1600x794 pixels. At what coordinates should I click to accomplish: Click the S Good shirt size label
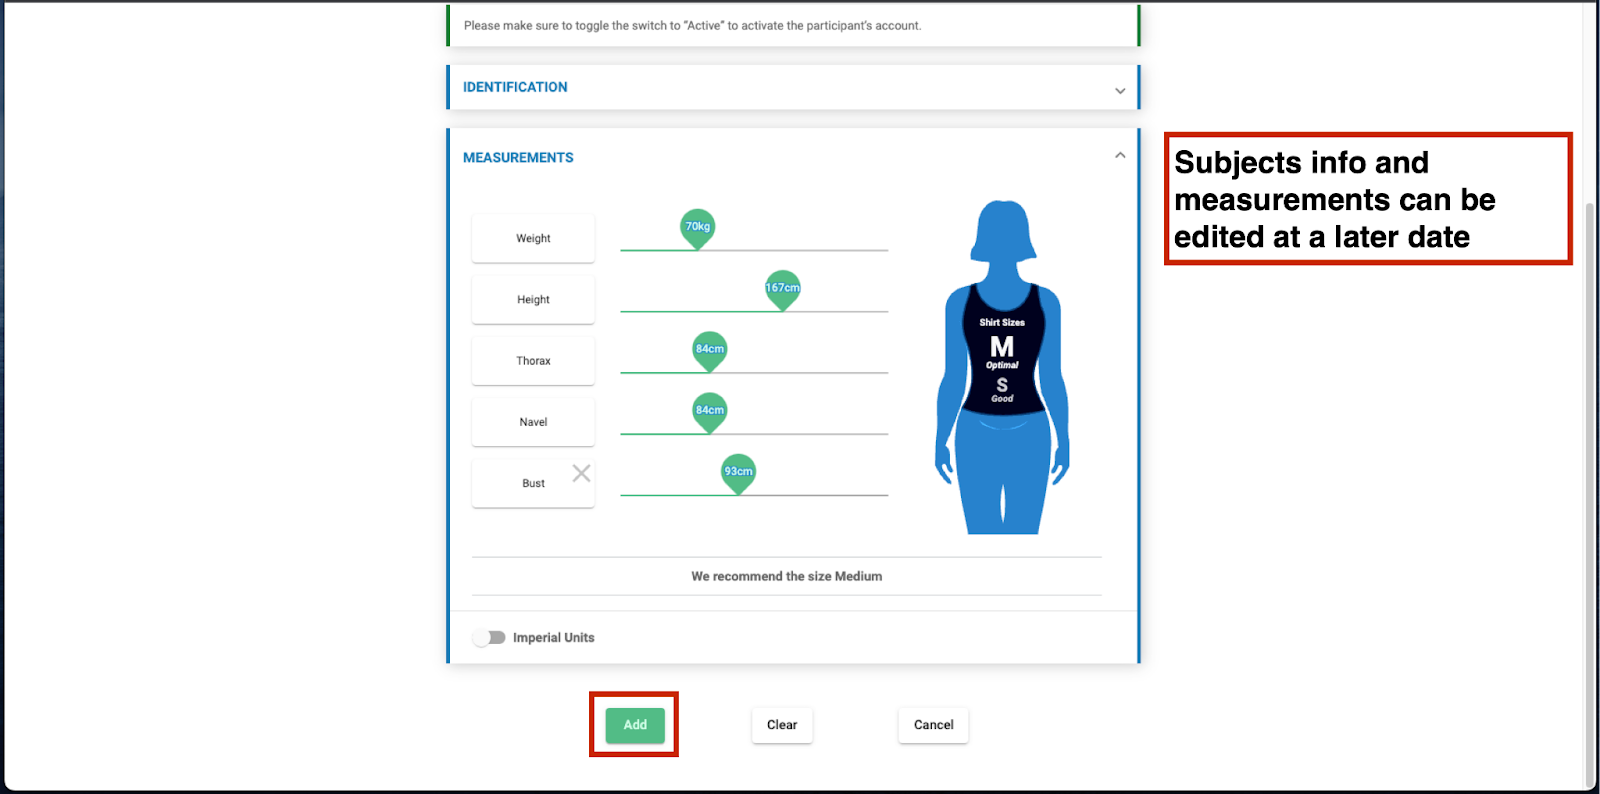coord(1002,389)
